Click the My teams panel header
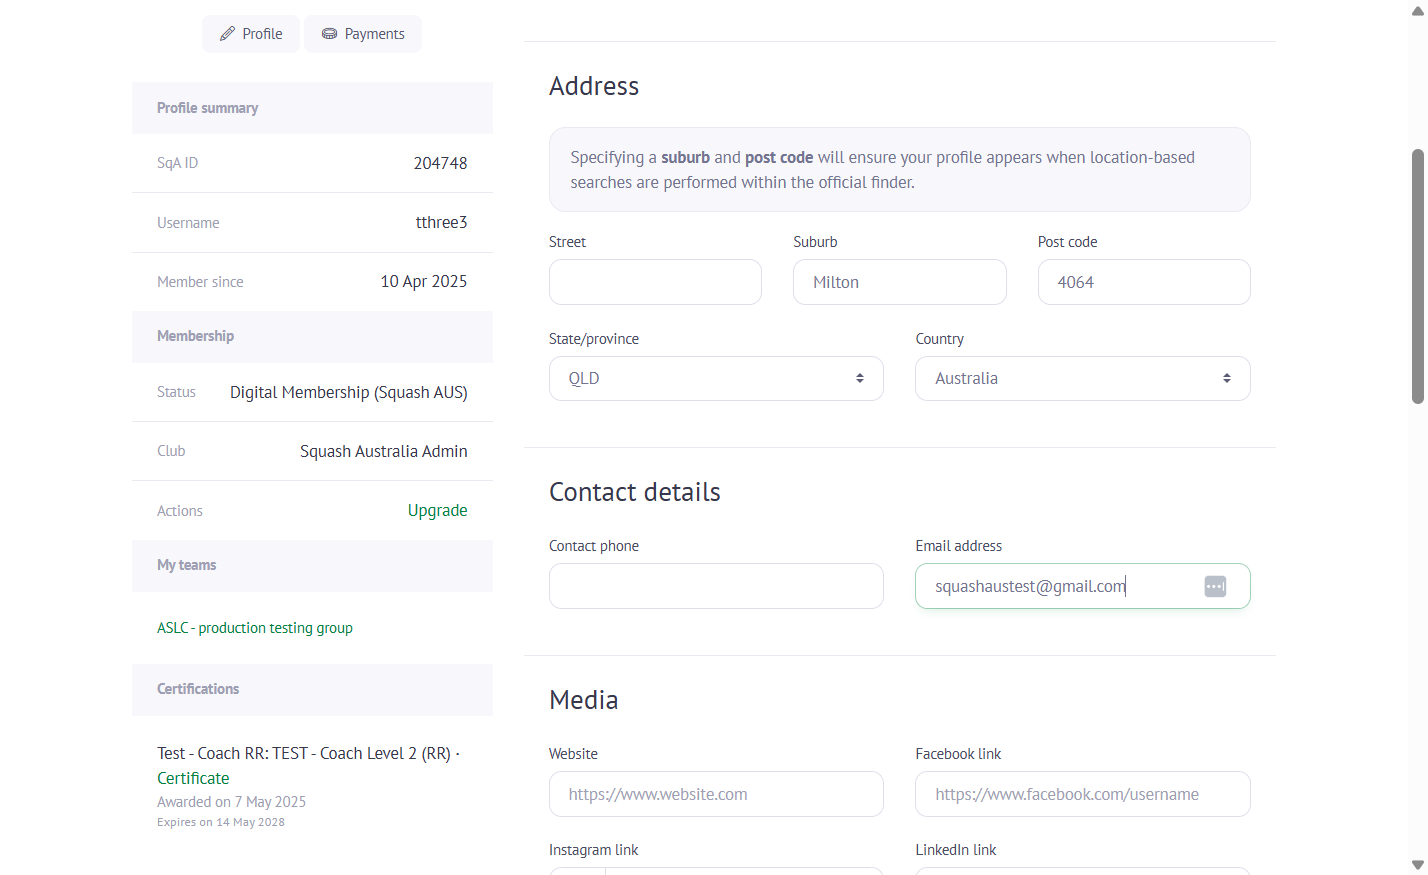The height and width of the screenshot is (875, 1428). (312, 565)
